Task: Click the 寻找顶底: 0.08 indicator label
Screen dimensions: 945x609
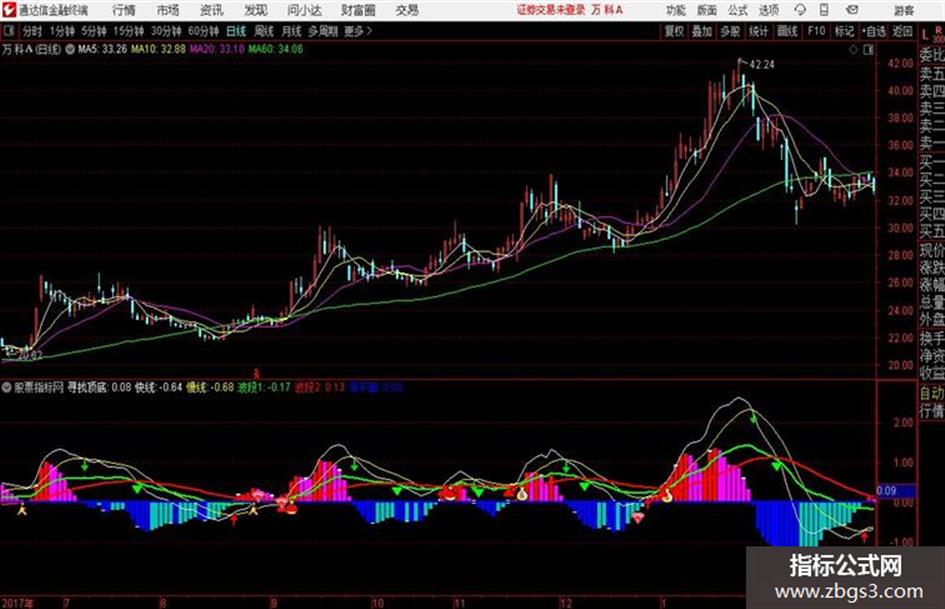Action: pos(99,387)
